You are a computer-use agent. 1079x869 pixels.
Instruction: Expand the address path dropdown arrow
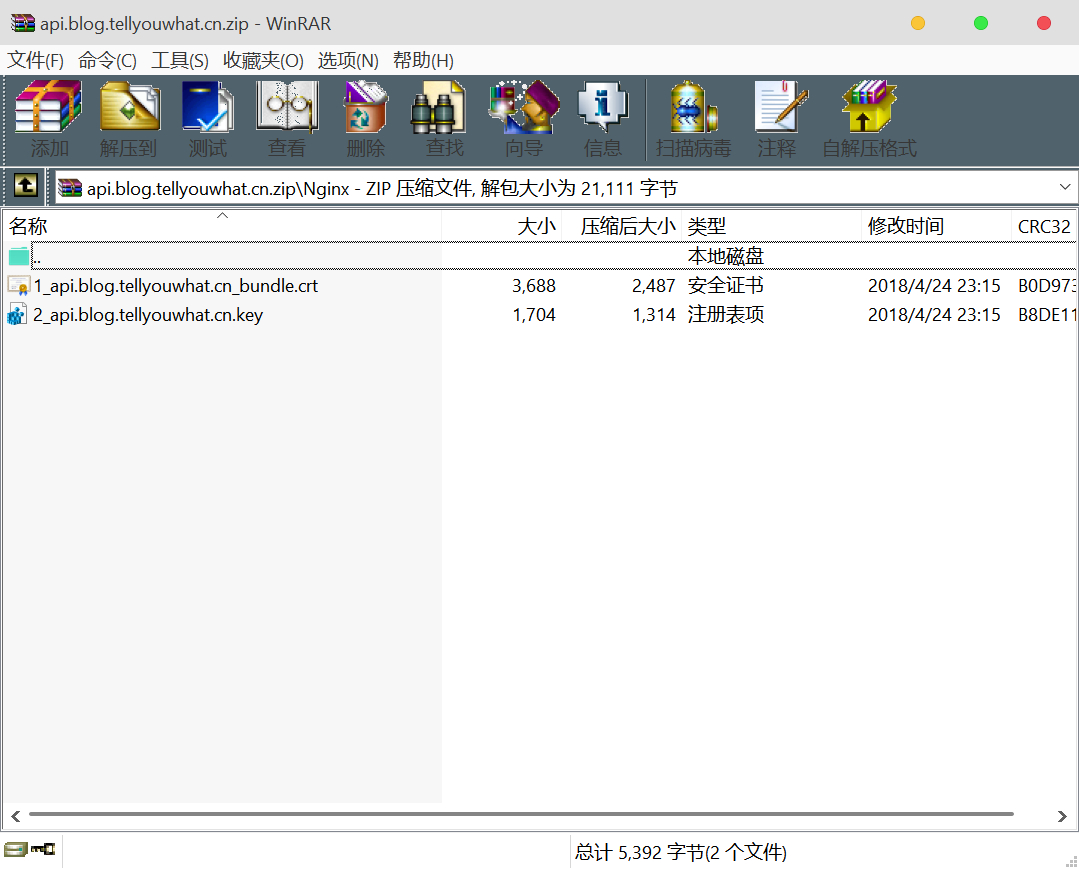[x=1064, y=187]
